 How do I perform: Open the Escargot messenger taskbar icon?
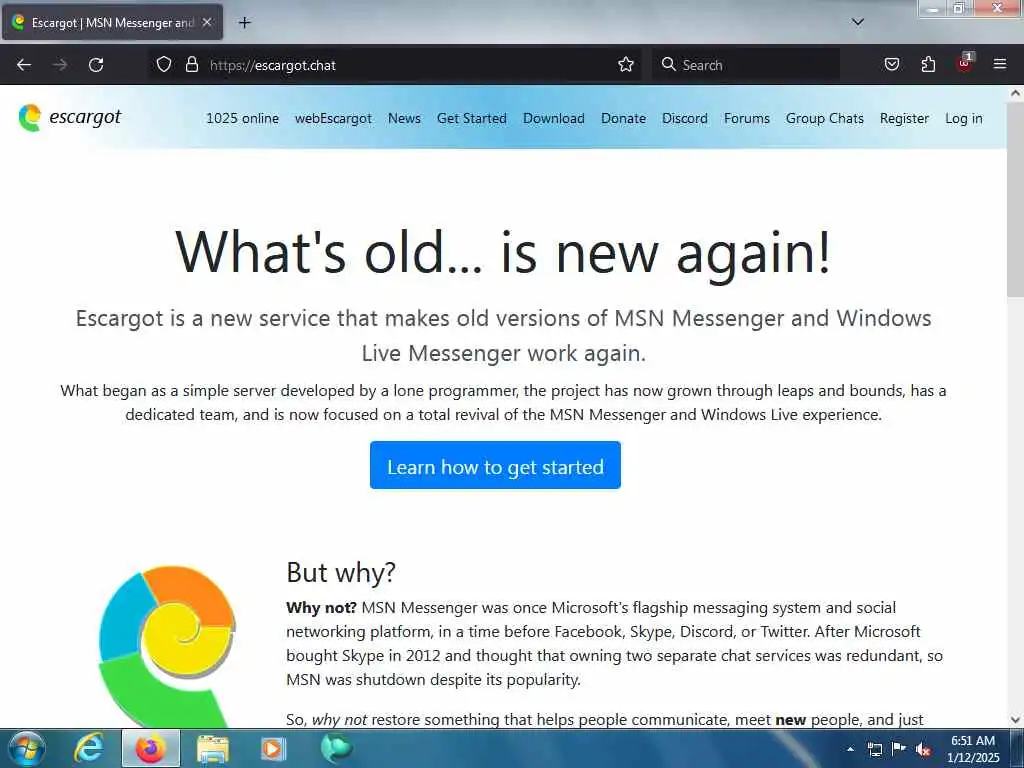point(336,748)
